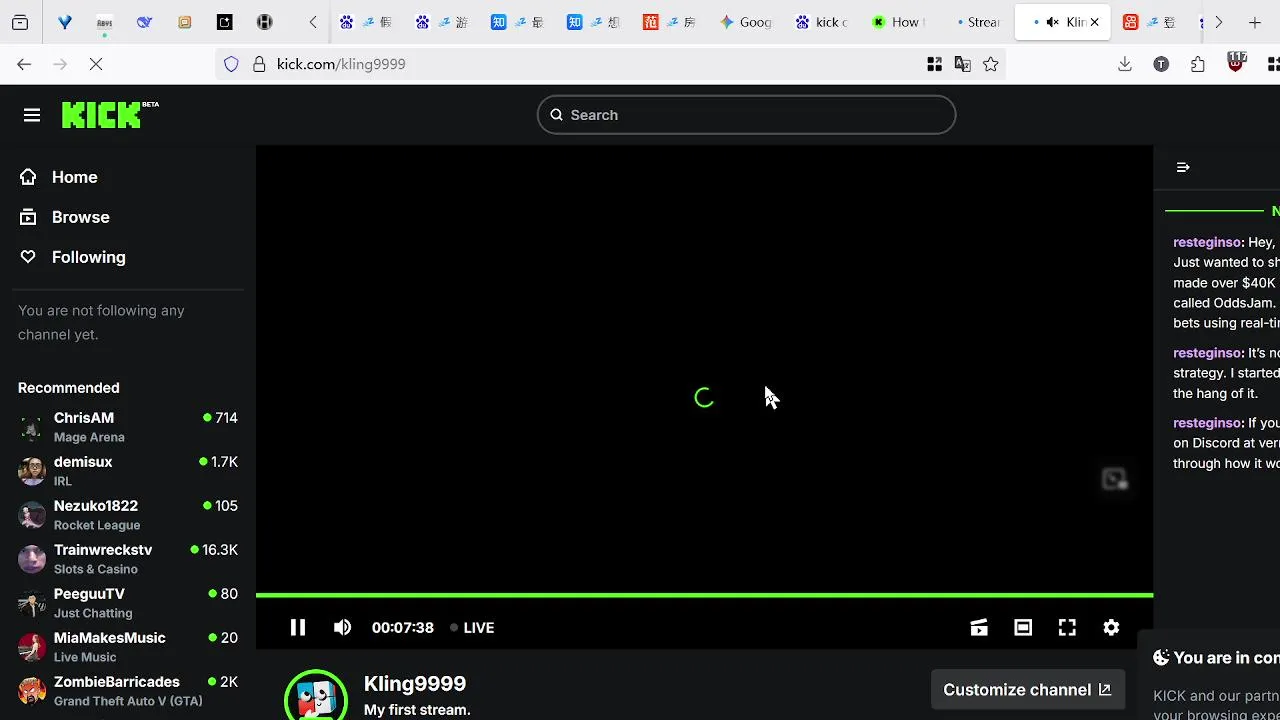Click browser back arrow
This screenshot has width=1280, height=720.
coord(24,64)
